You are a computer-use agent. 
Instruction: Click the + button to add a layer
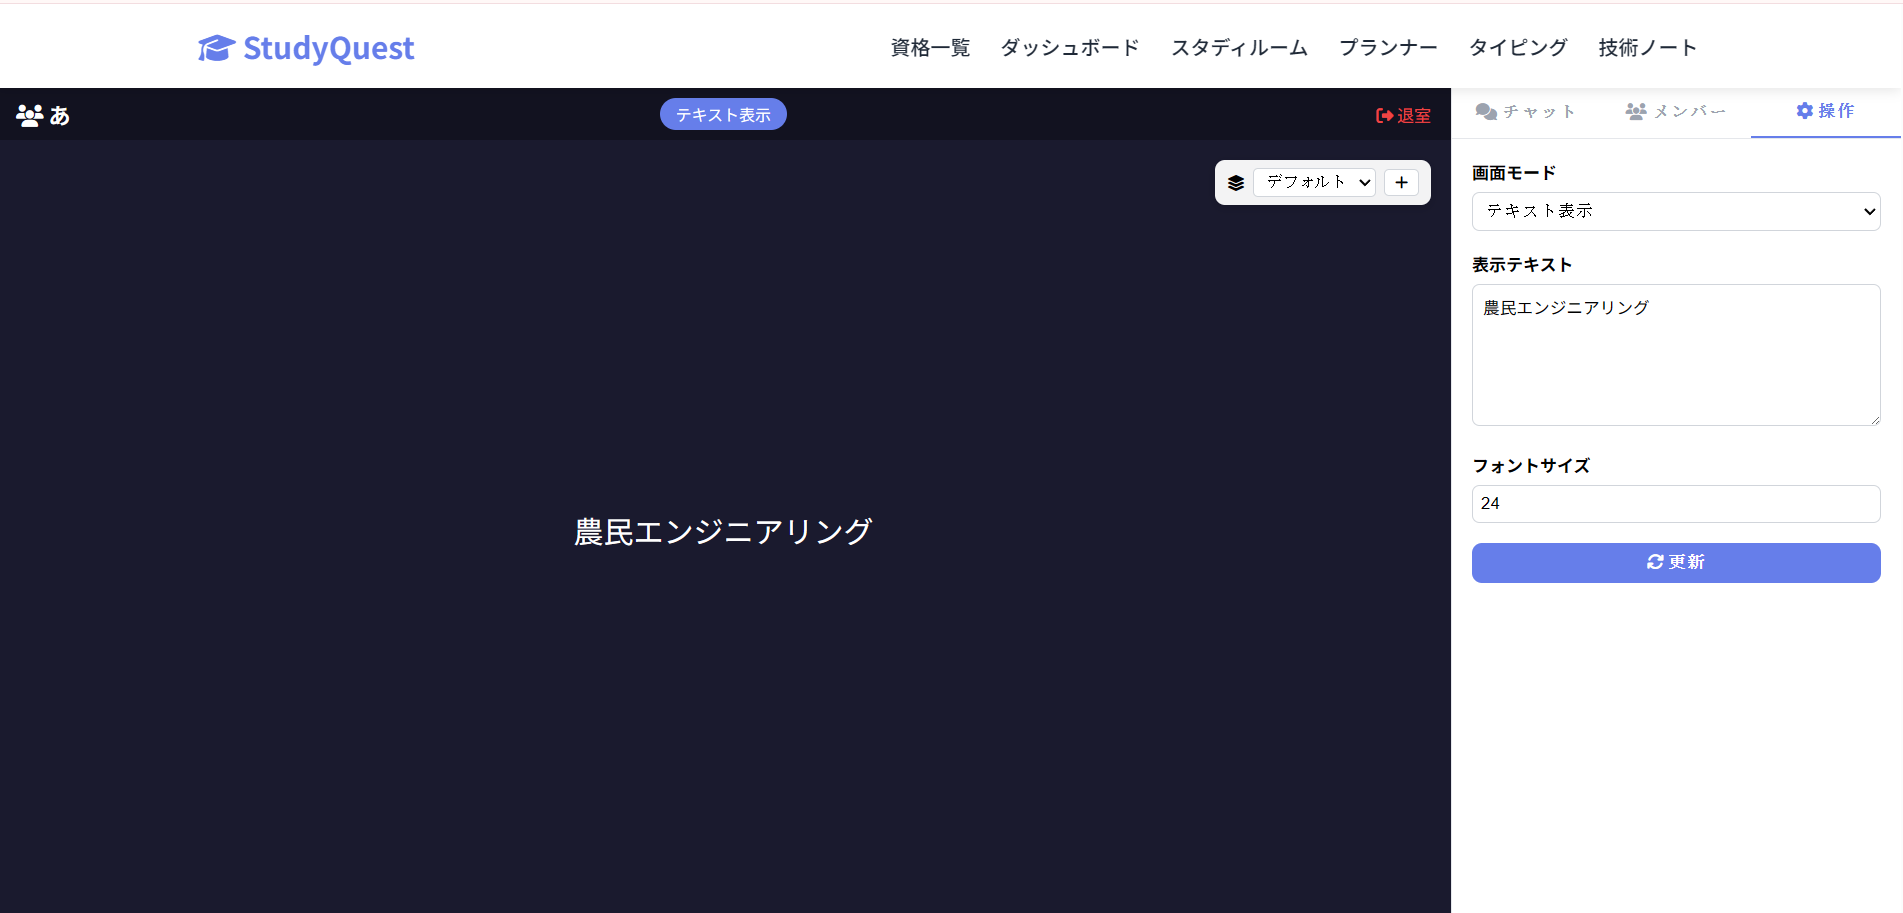1401,182
